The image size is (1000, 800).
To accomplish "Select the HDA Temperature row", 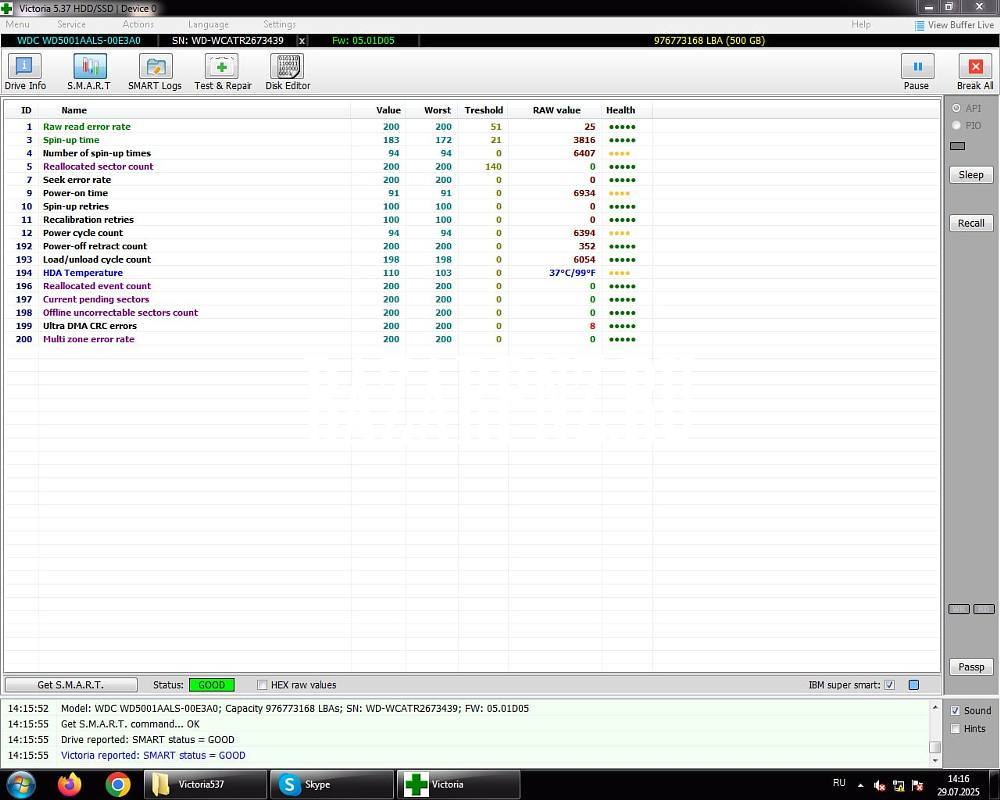I will click(x=328, y=273).
